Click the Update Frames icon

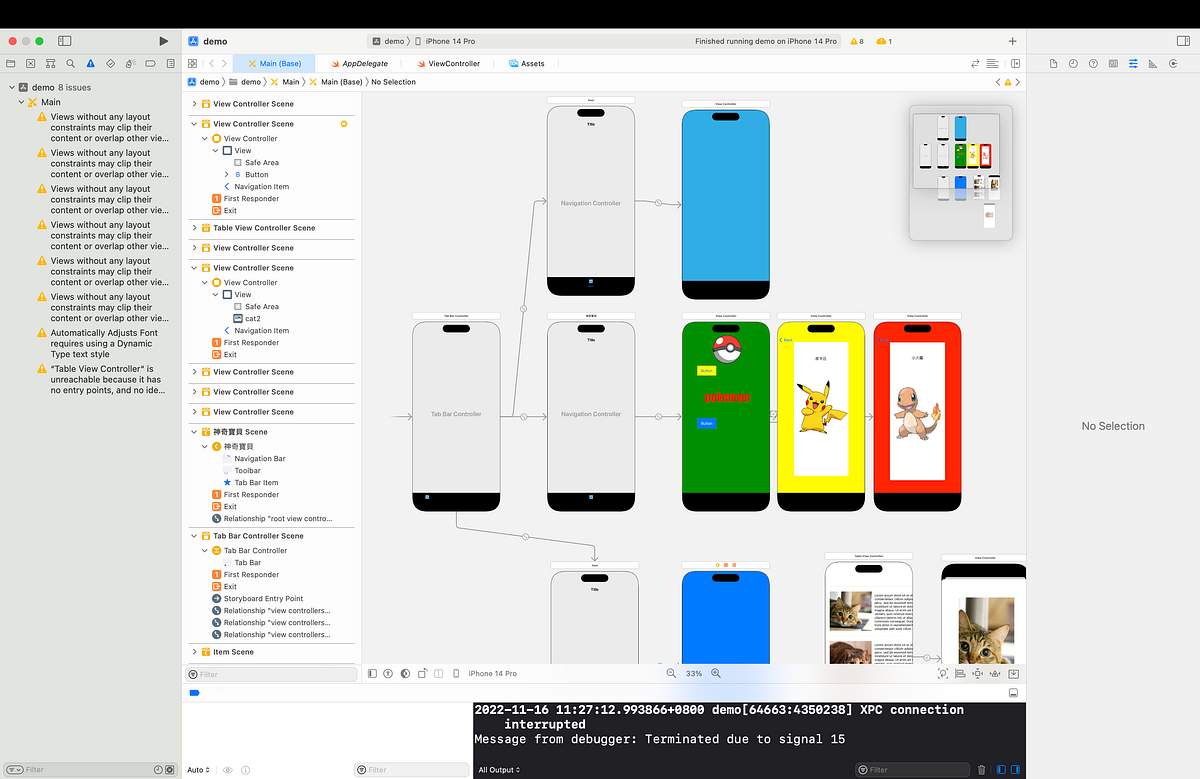click(943, 673)
